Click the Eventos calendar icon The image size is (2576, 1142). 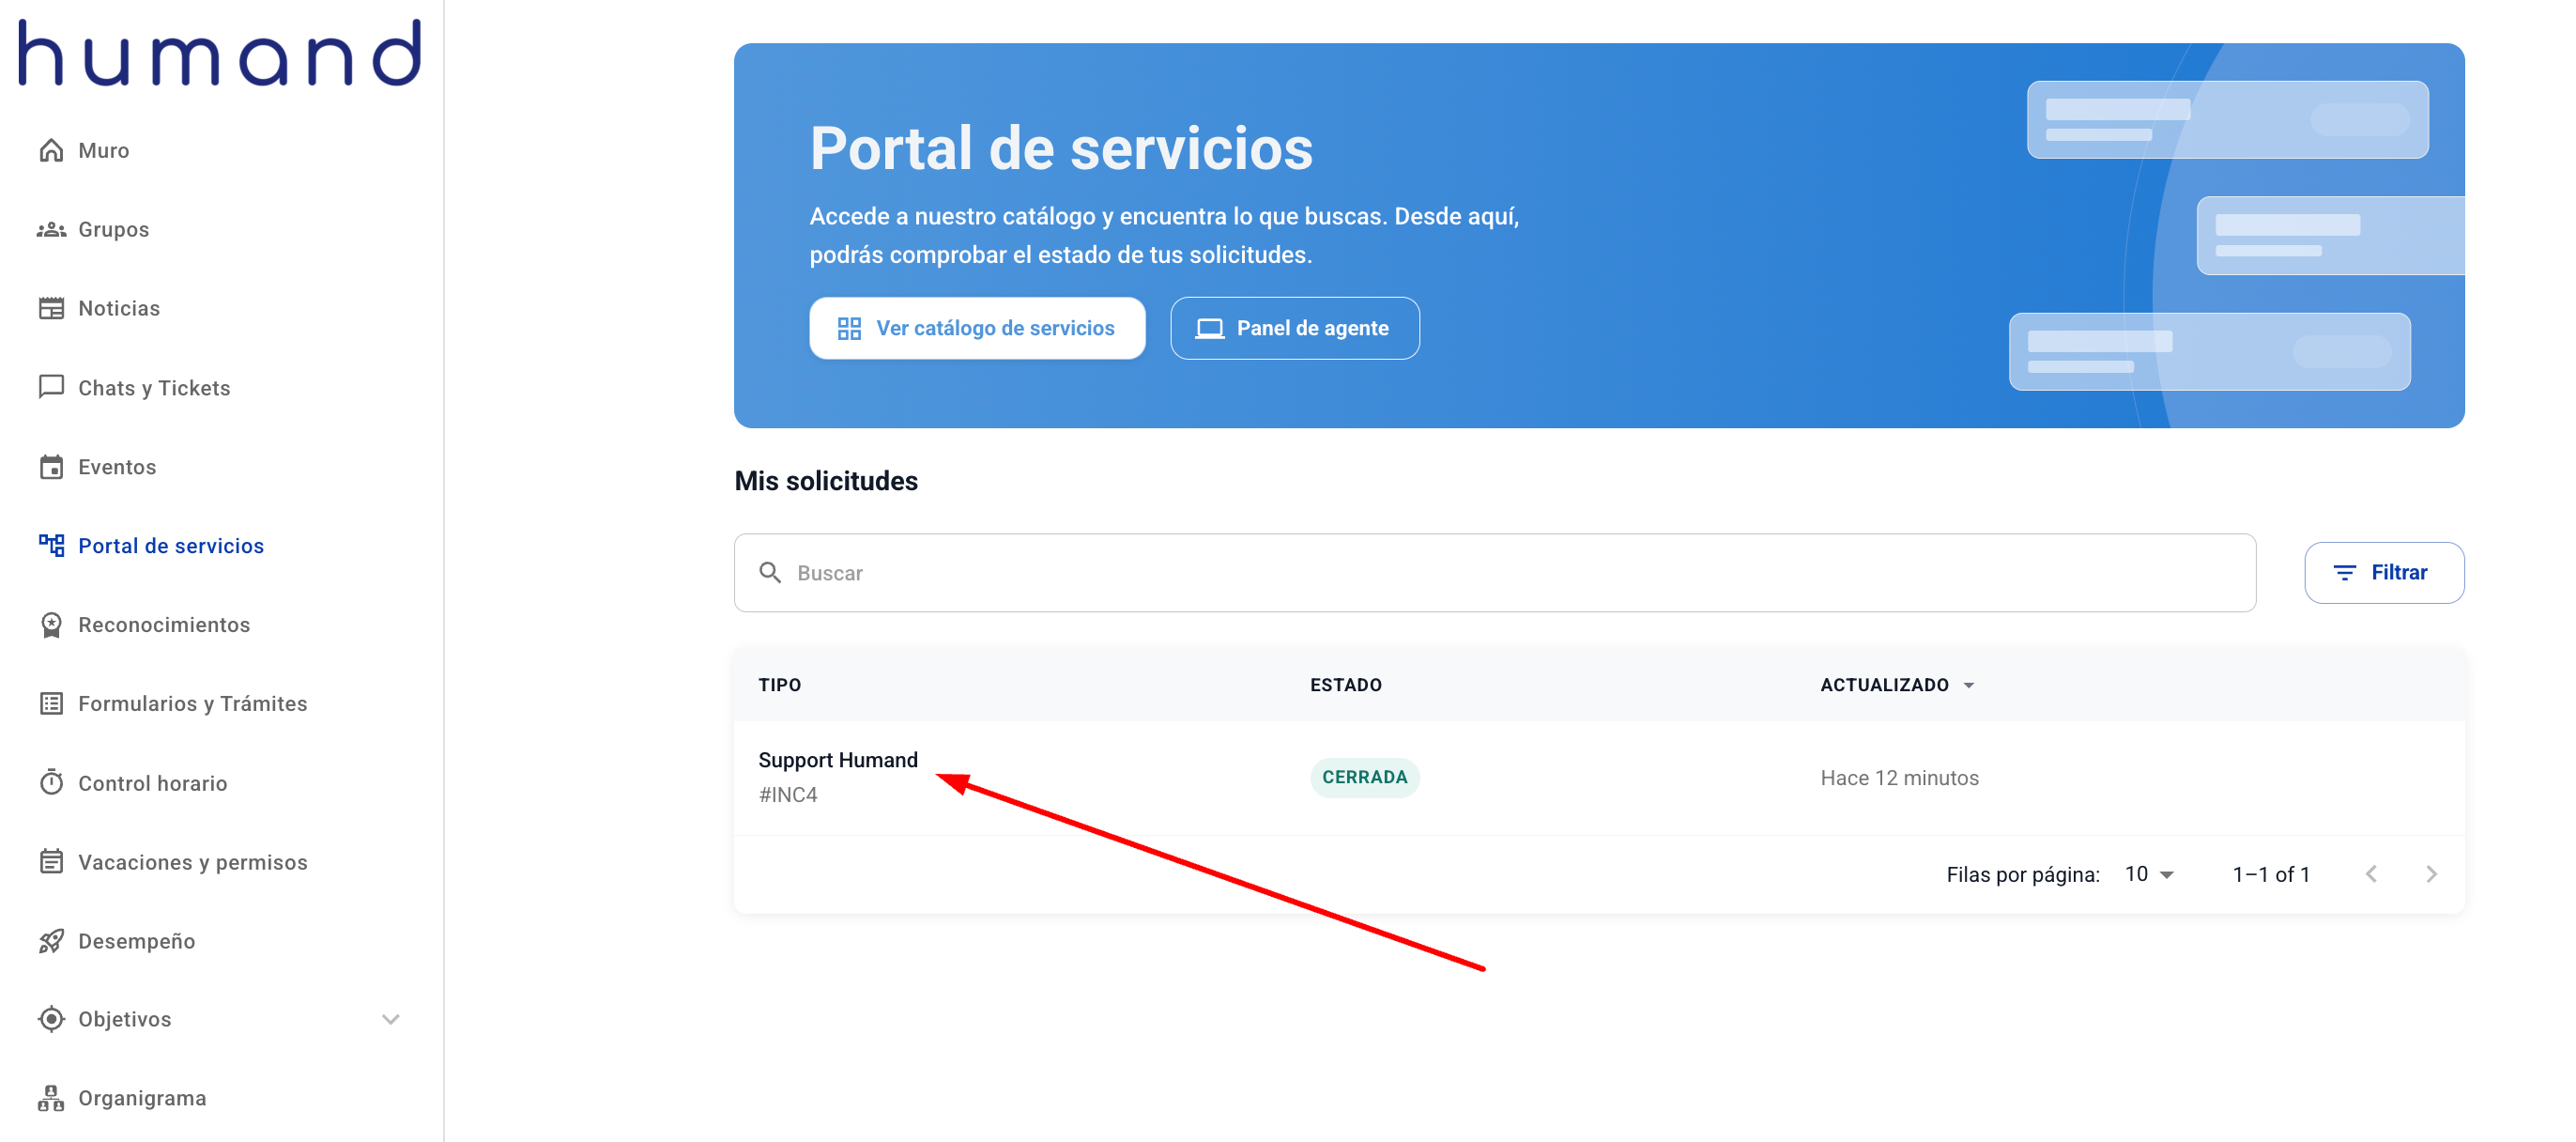[x=51, y=467]
